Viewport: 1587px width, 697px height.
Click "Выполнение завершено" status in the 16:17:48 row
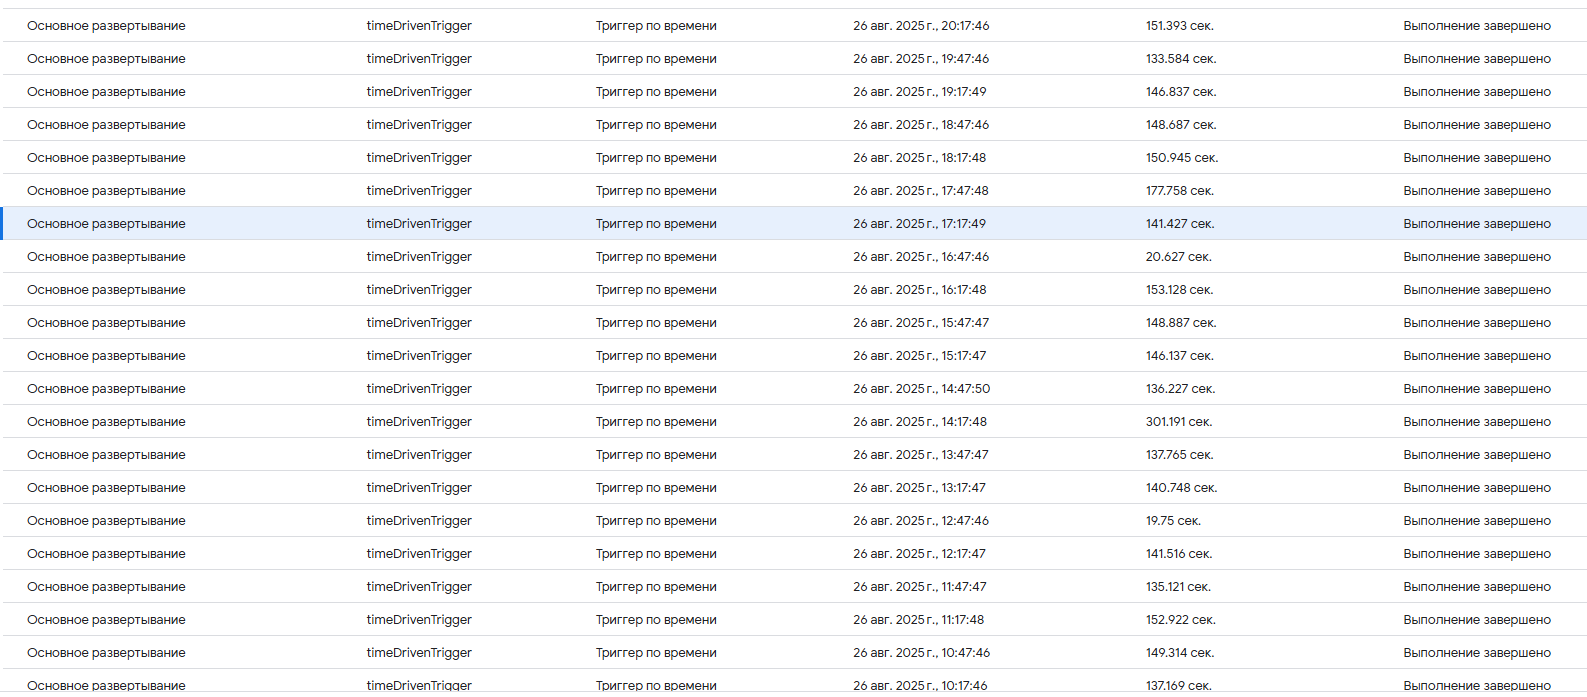coord(1476,290)
